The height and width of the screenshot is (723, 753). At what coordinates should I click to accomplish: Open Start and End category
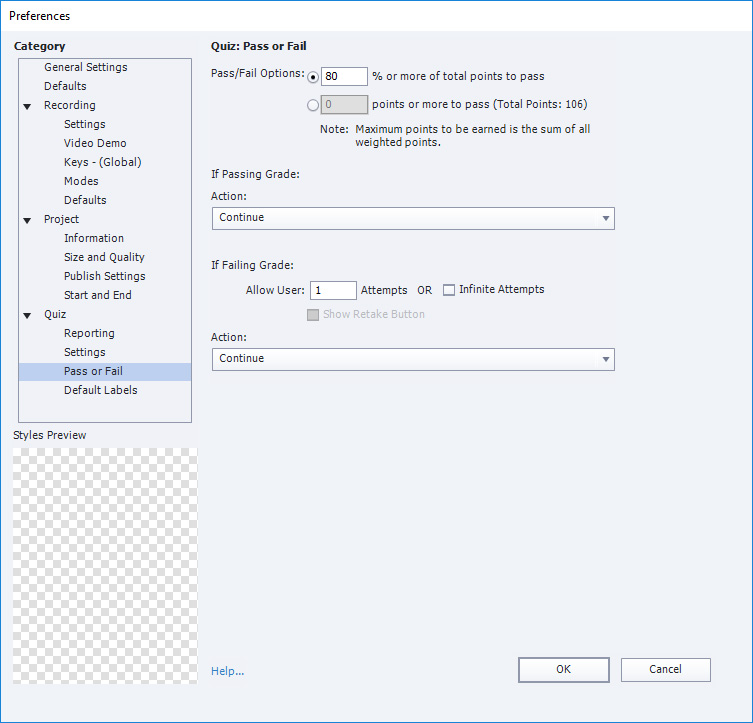pyautogui.click(x=97, y=295)
